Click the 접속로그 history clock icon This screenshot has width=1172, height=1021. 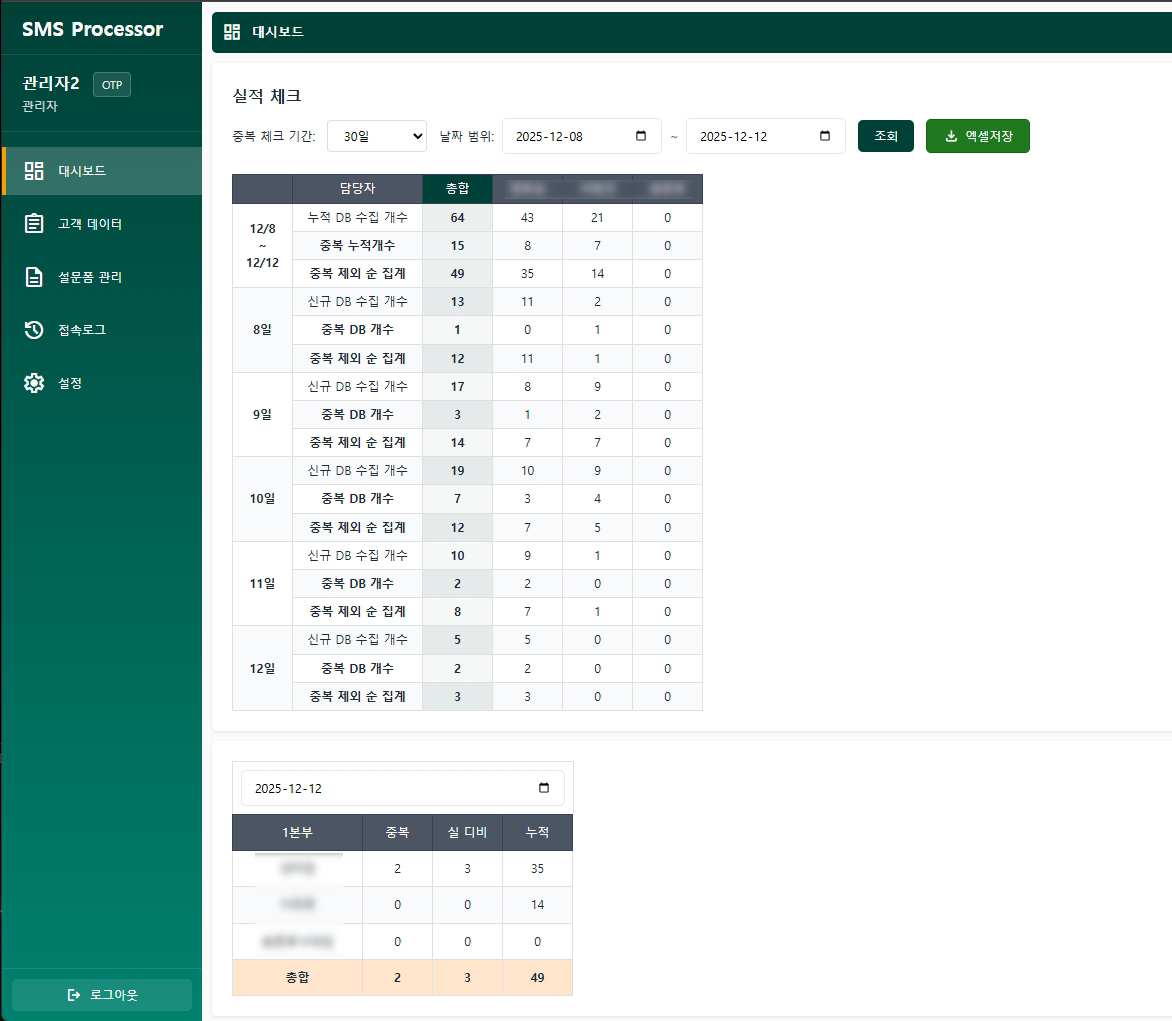click(33, 330)
